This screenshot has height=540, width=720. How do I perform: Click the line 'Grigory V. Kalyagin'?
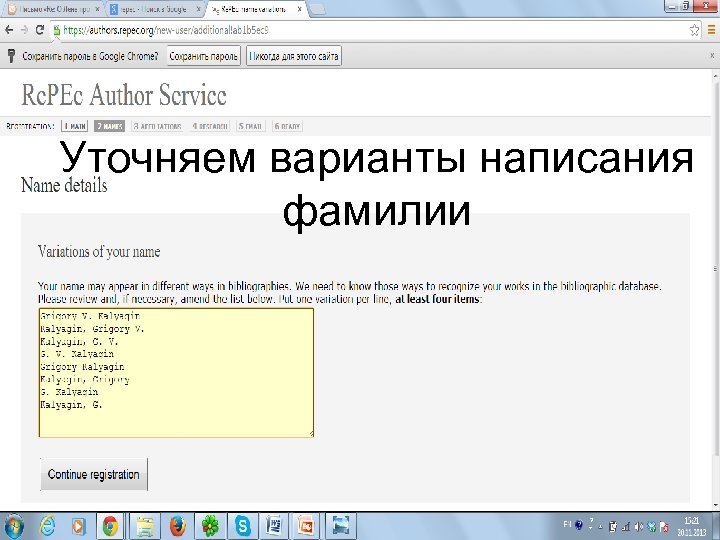tap(90, 316)
